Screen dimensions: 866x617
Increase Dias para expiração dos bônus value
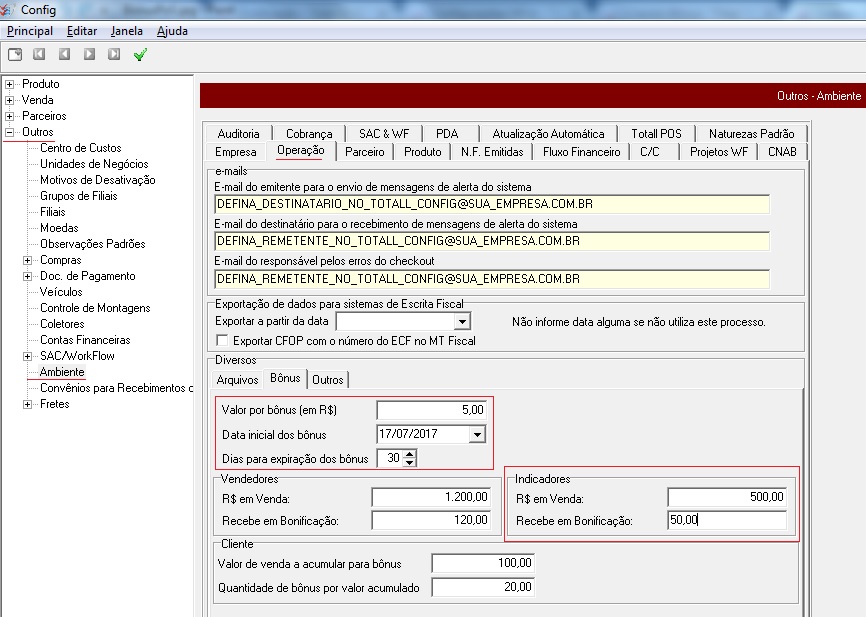(x=409, y=454)
